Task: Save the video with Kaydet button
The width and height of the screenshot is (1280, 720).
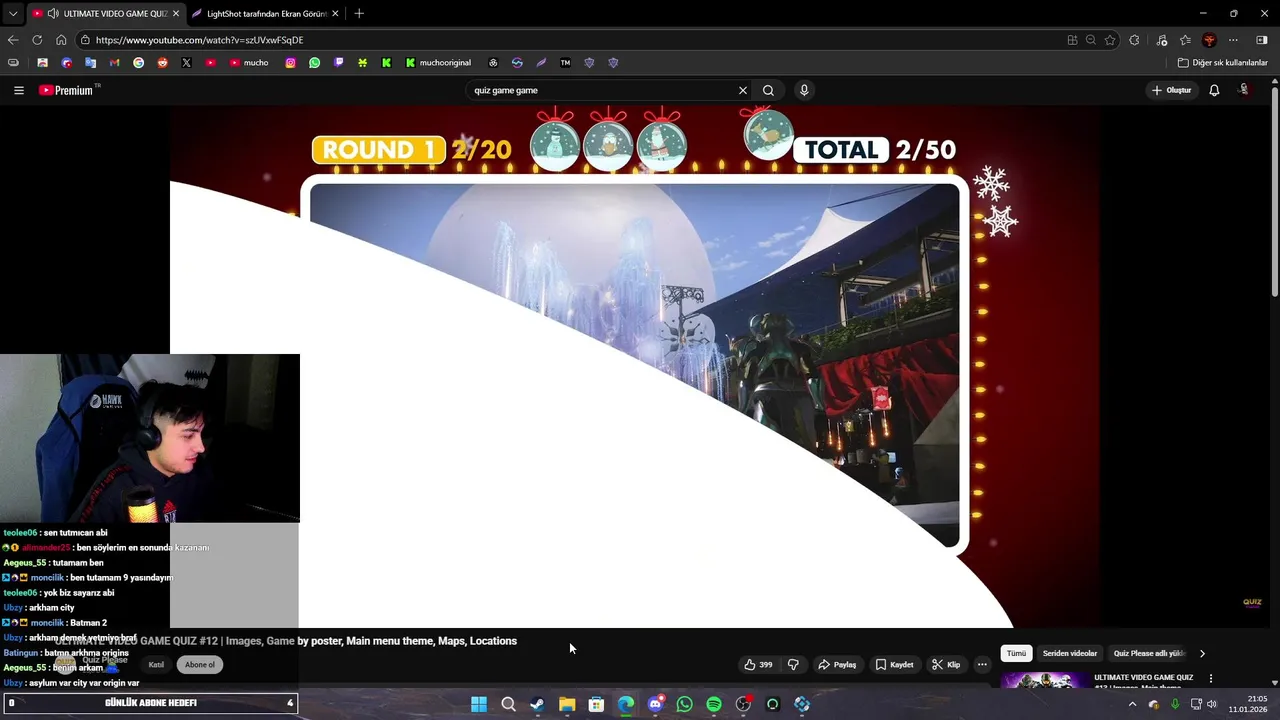Action: pyautogui.click(x=894, y=664)
